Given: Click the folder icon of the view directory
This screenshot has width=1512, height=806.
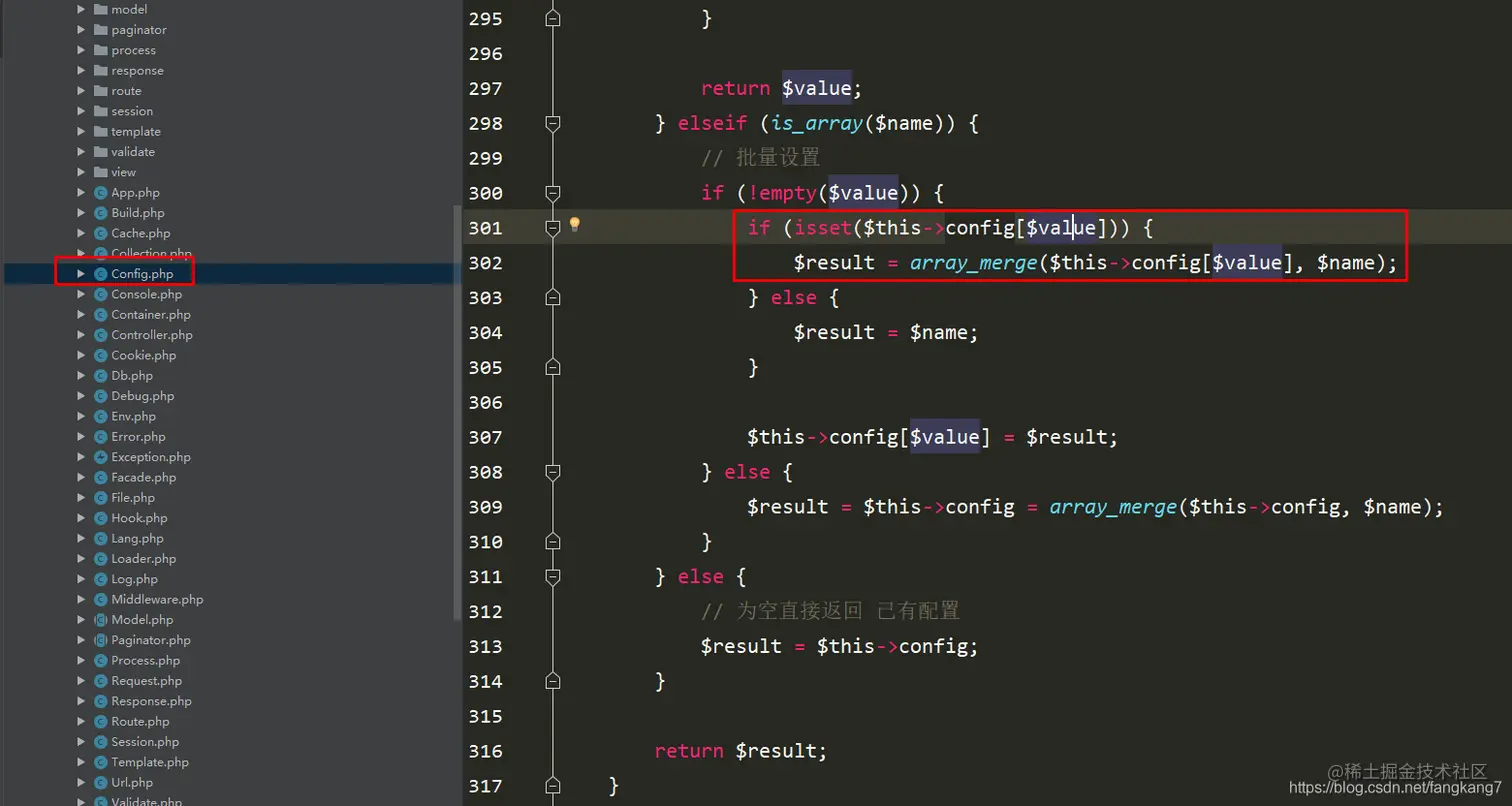Looking at the screenshot, I should 101,172.
